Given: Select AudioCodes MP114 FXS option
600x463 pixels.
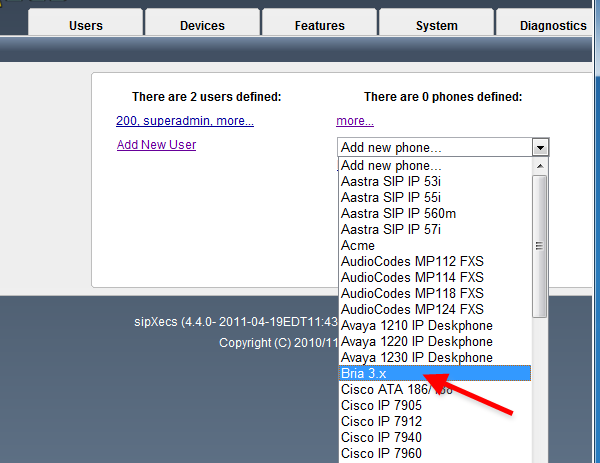Looking at the screenshot, I should (x=435, y=277).
